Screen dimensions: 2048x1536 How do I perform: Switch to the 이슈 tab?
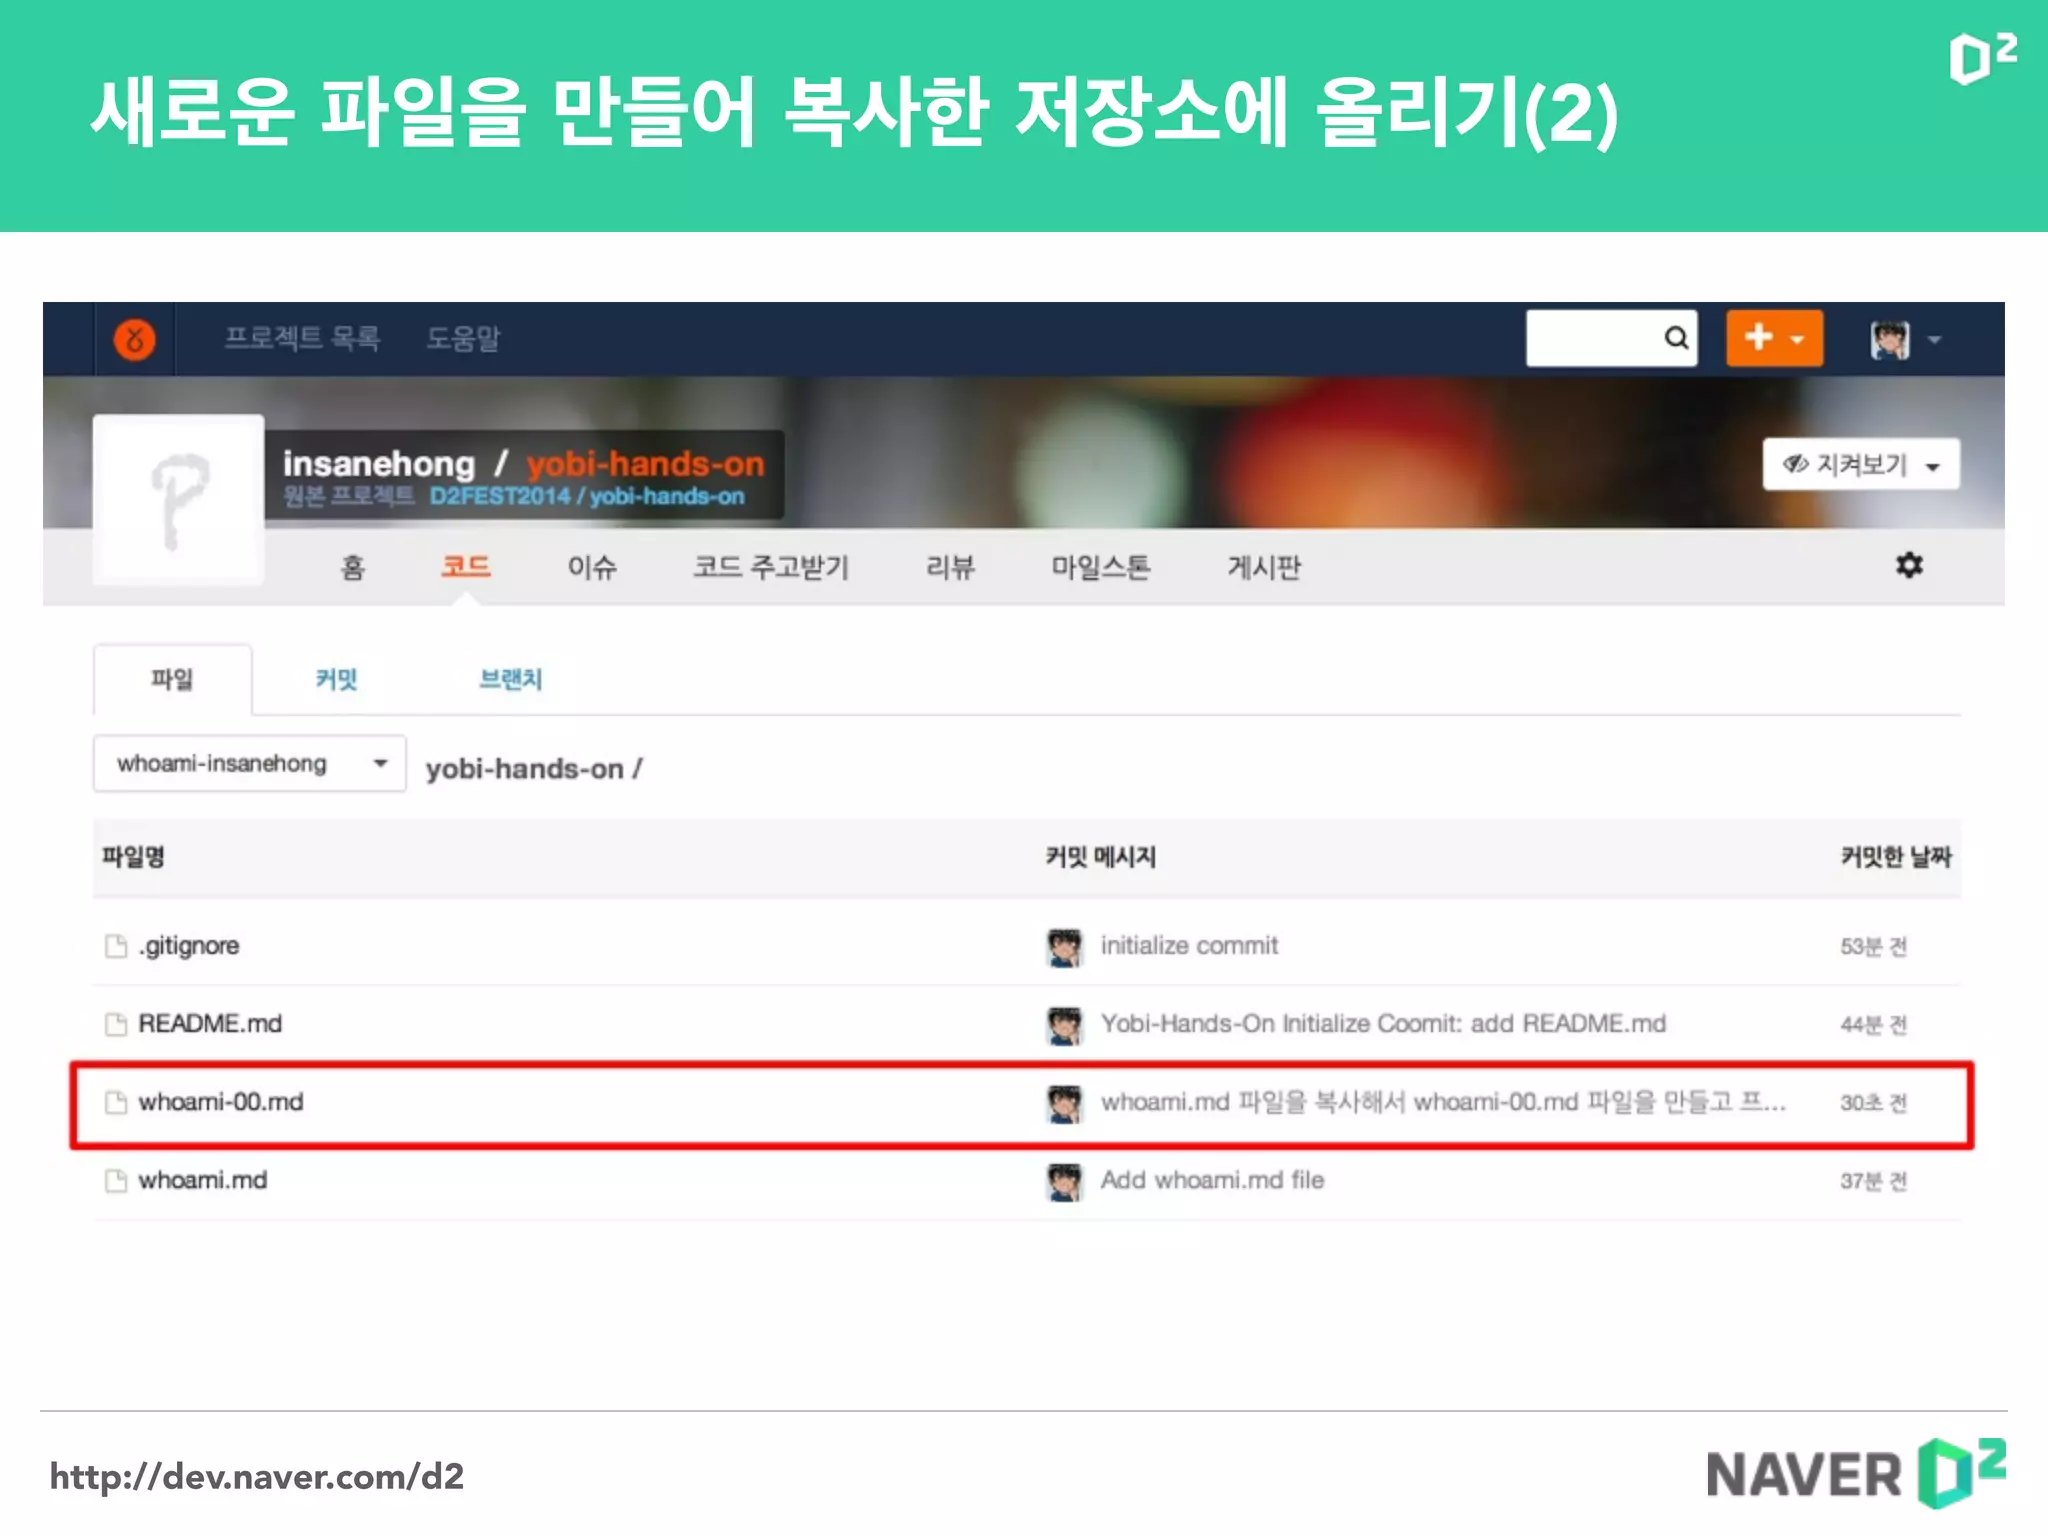pyautogui.click(x=592, y=567)
